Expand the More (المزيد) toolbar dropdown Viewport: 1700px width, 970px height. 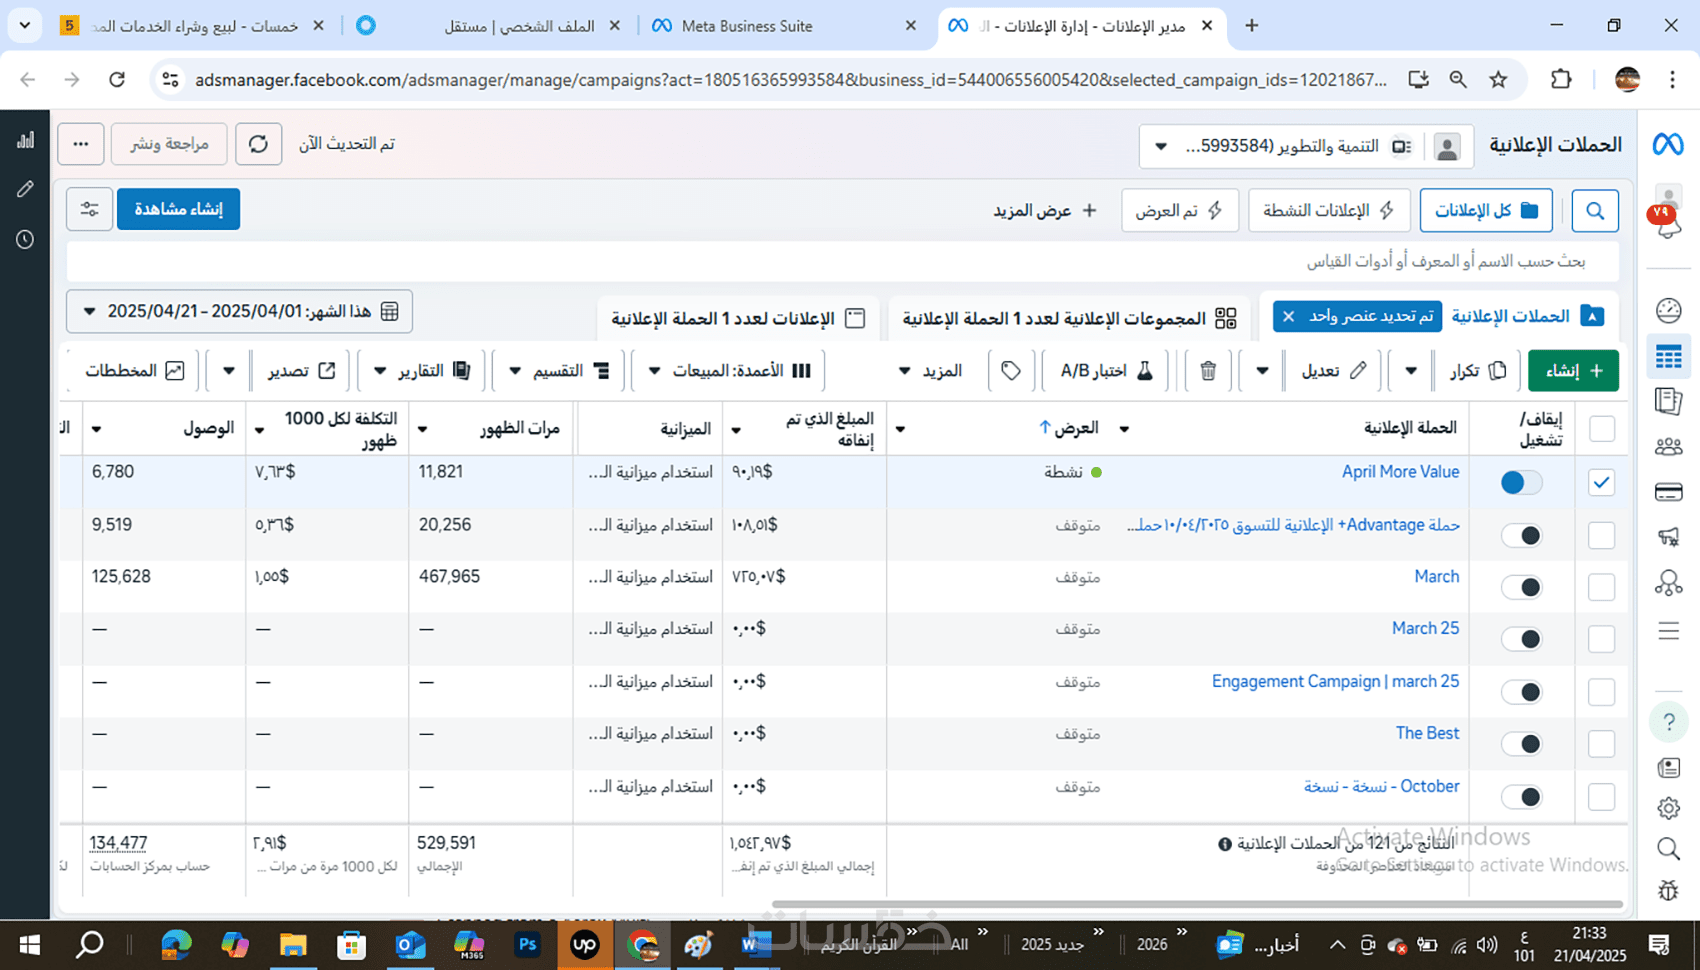pos(930,371)
